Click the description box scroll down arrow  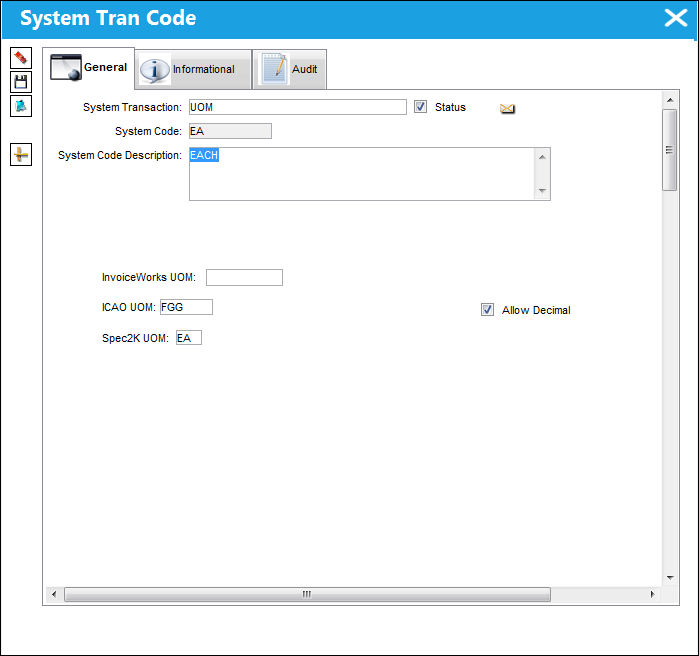point(542,191)
